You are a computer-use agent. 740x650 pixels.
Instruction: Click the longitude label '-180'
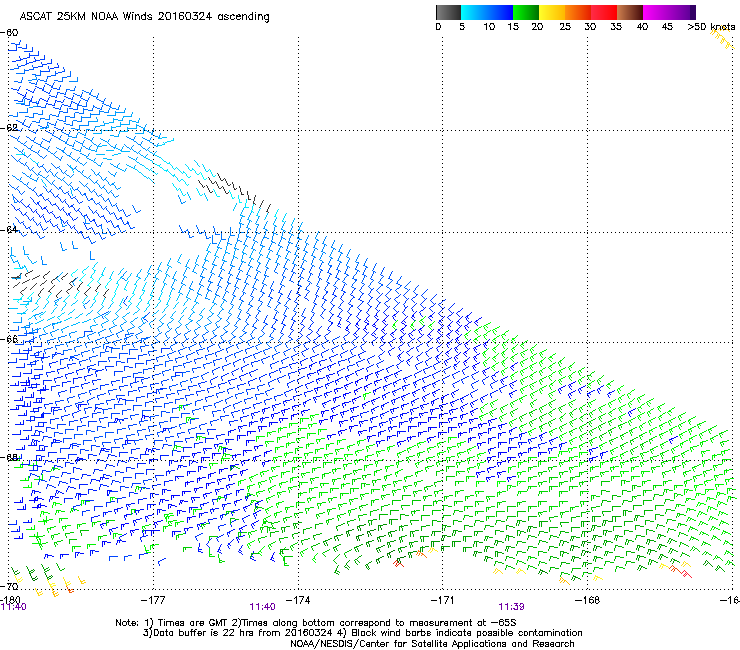click(x=10, y=599)
